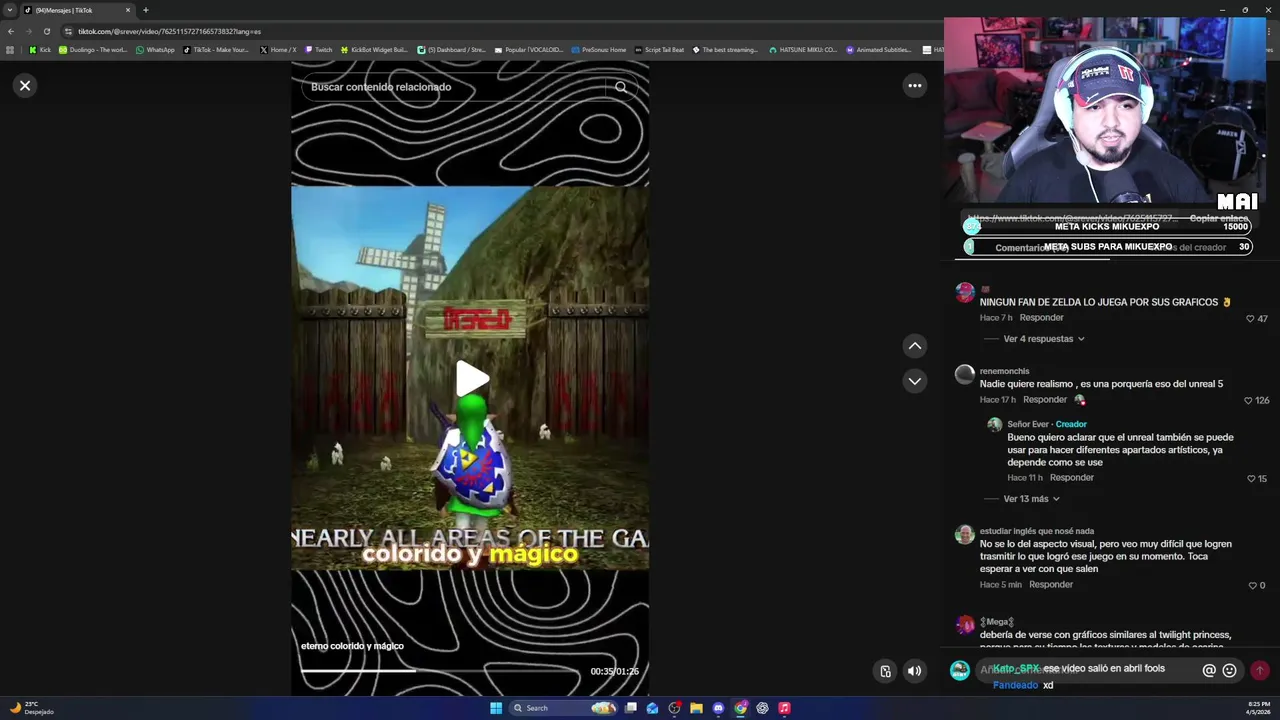Open Discord from taskbar
This screenshot has width=1280, height=720.
click(718, 708)
